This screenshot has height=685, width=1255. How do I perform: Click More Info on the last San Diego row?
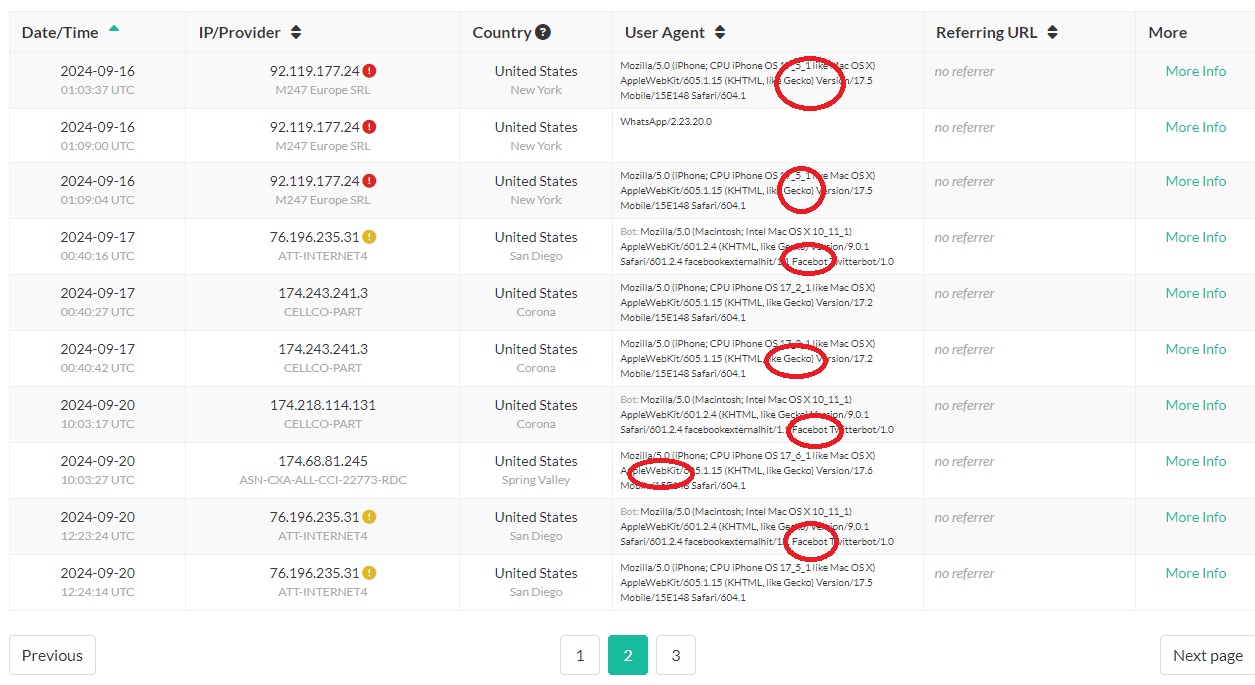pyautogui.click(x=1195, y=573)
